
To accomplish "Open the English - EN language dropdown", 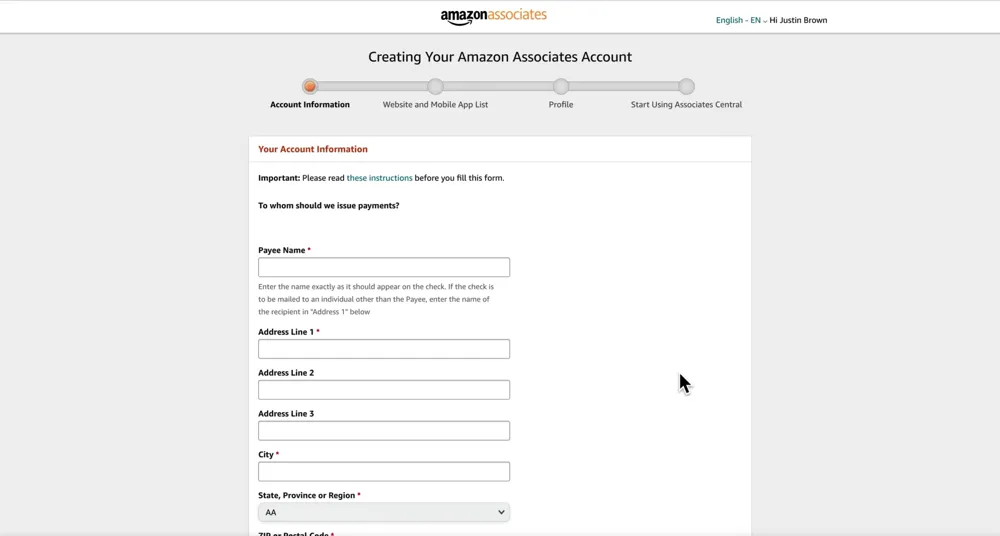I will click(741, 20).
